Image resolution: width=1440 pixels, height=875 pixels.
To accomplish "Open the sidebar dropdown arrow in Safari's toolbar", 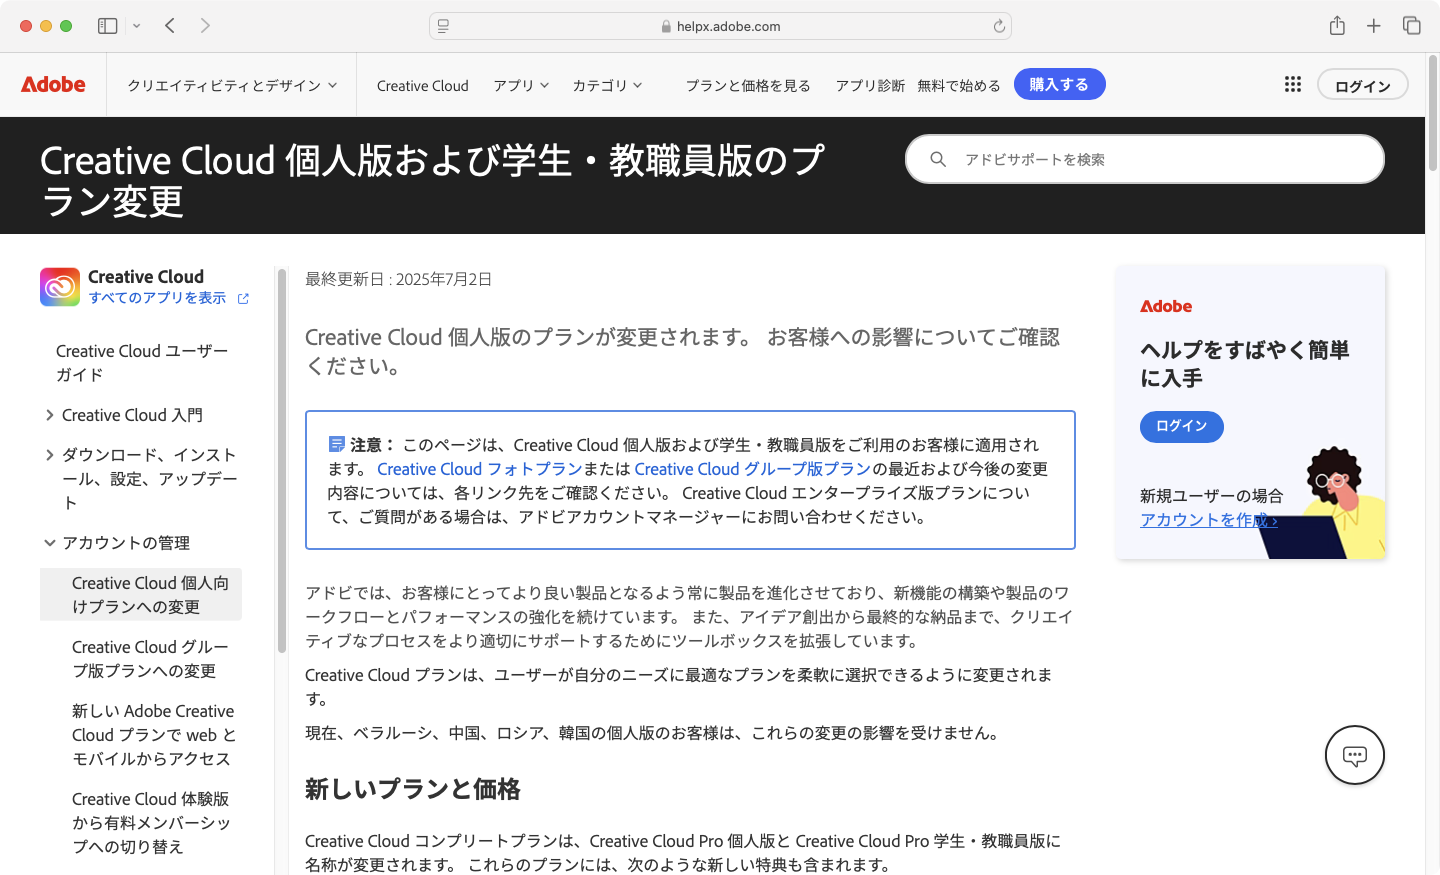I will tap(137, 26).
